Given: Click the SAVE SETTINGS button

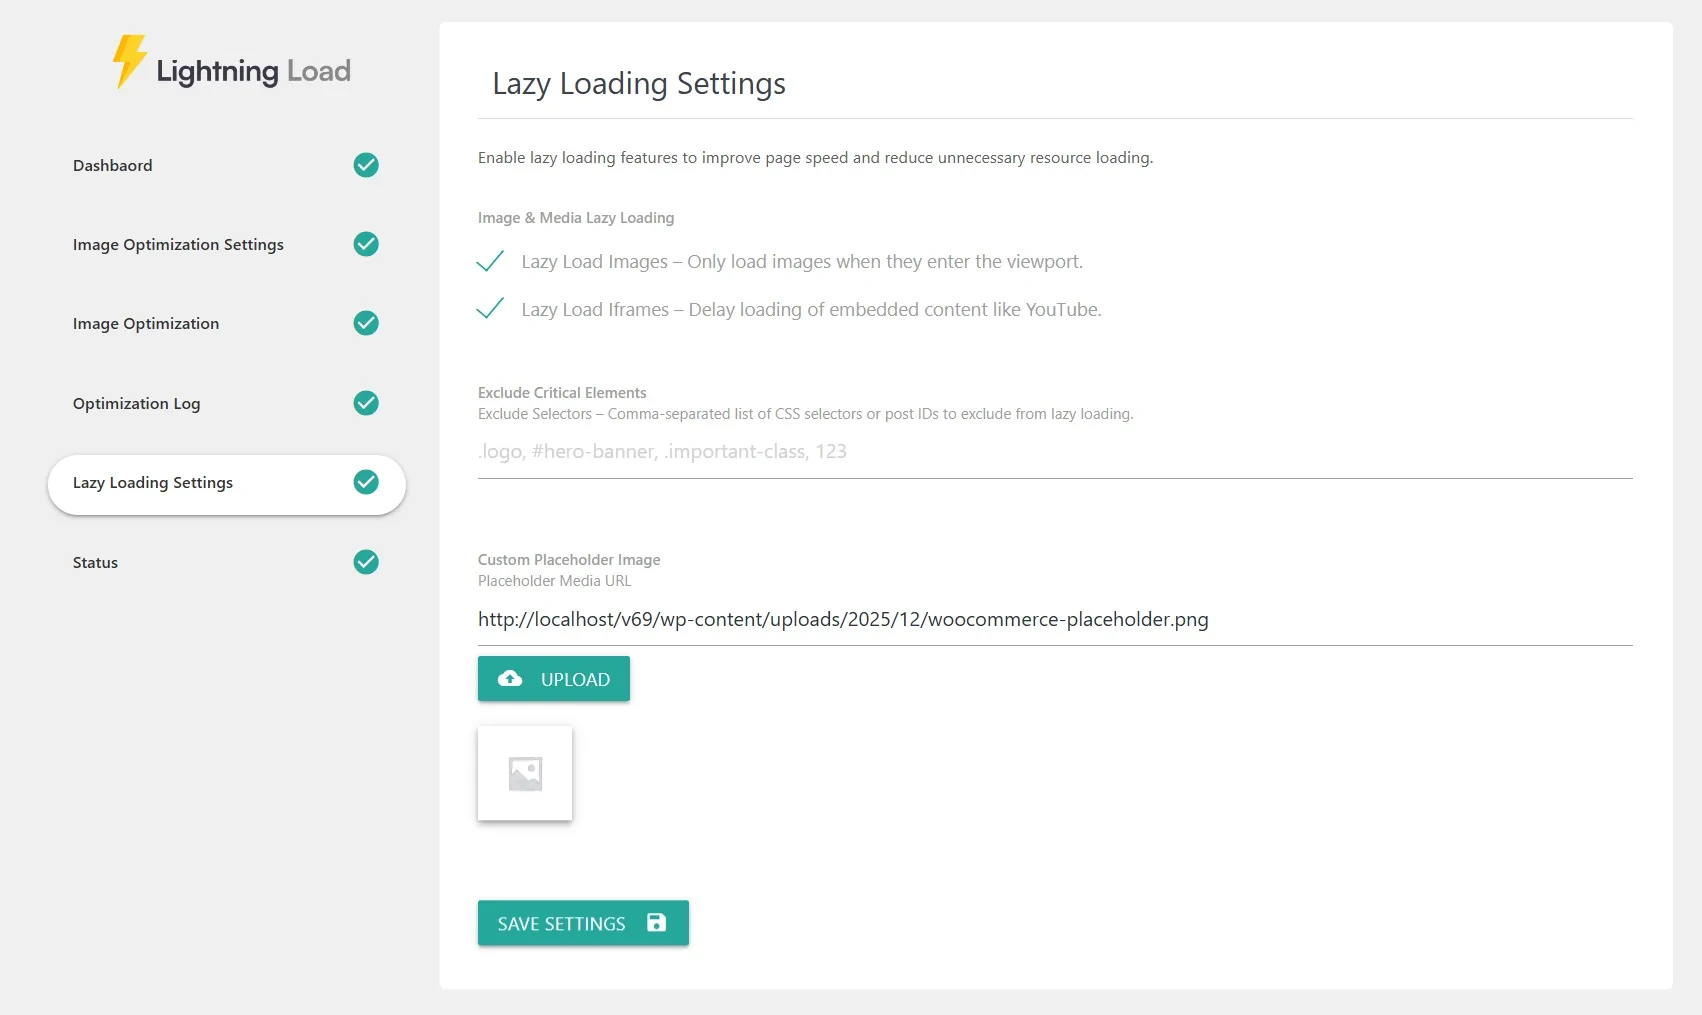Looking at the screenshot, I should 582,923.
